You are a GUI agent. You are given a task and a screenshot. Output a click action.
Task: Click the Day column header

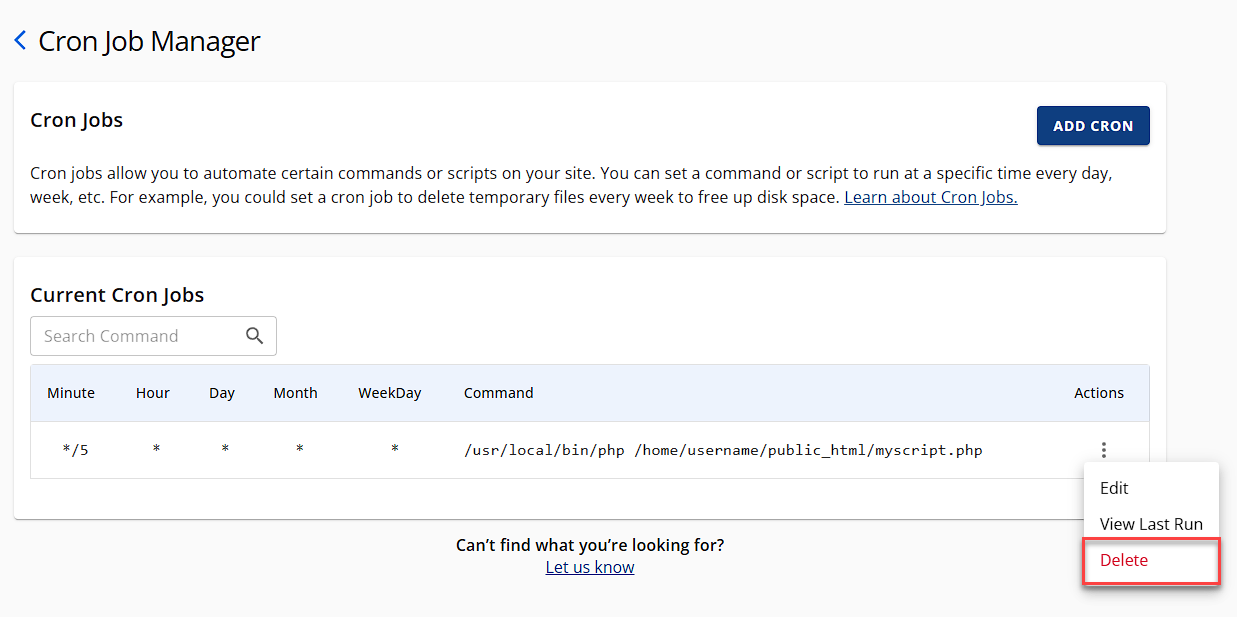point(222,393)
